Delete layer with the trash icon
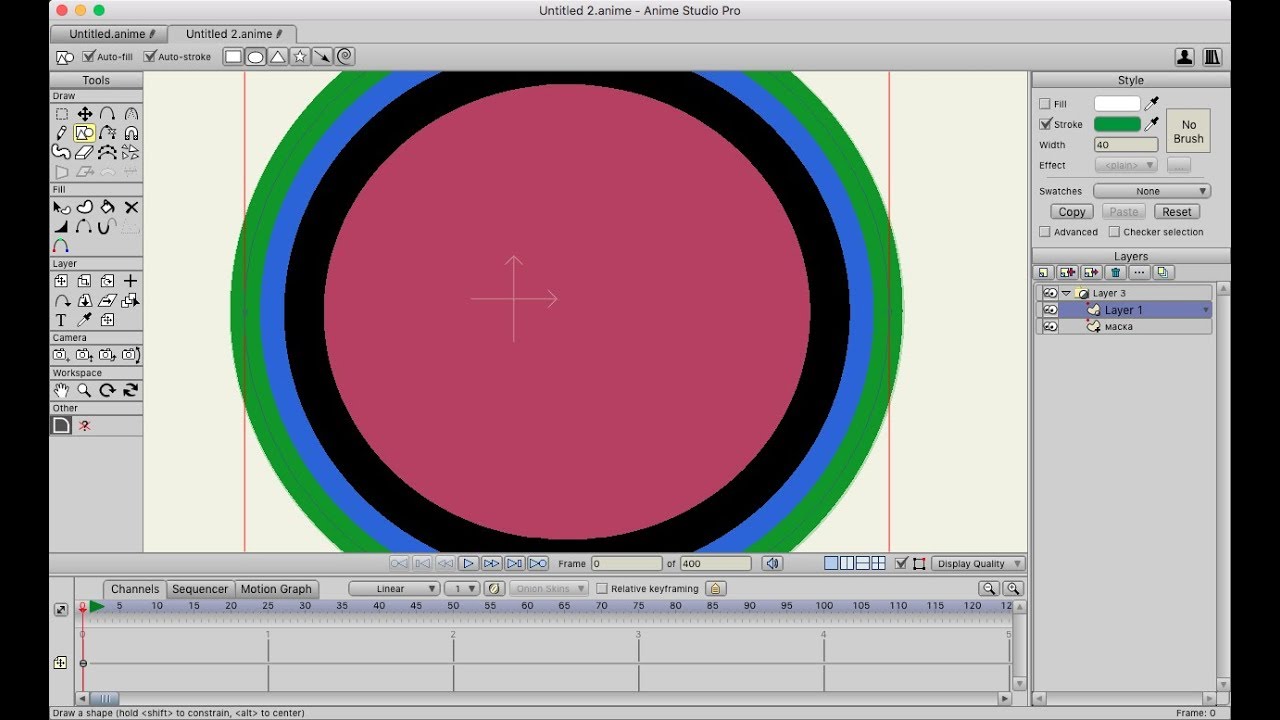Image resolution: width=1280 pixels, height=720 pixels. tap(1116, 273)
